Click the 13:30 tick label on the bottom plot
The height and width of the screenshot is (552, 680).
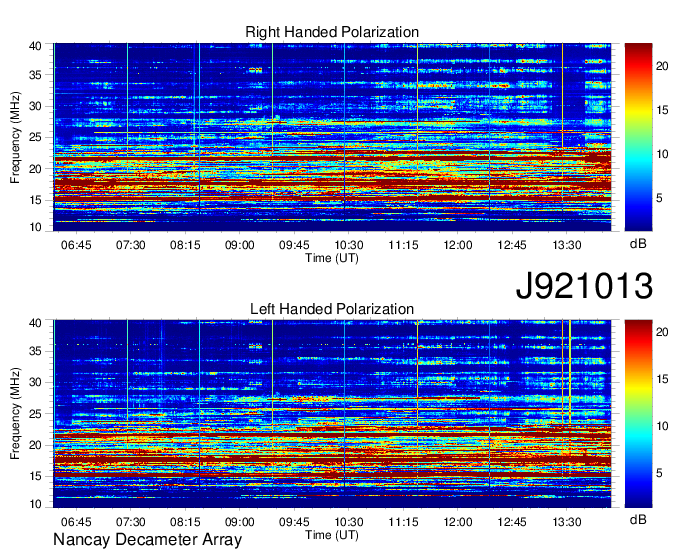[566, 522]
